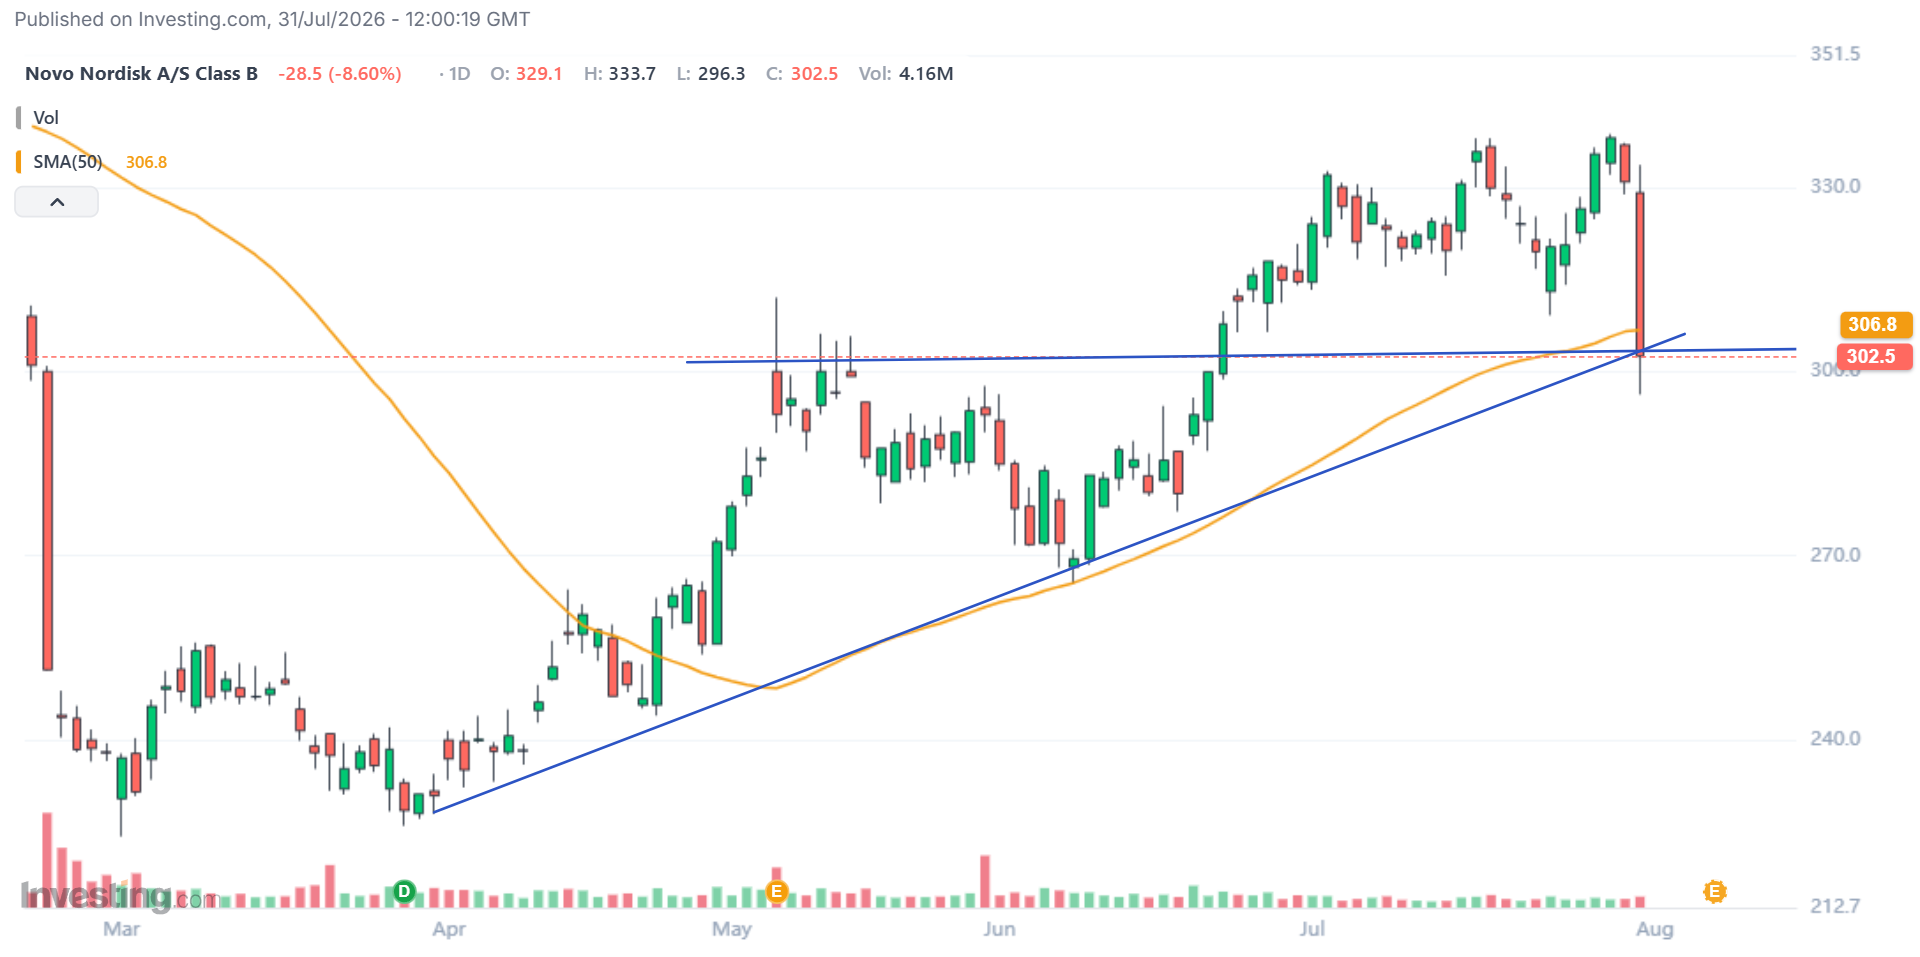Click the Aug label on the time axis
Viewport: 1920px width, 957px height.
tap(1654, 929)
